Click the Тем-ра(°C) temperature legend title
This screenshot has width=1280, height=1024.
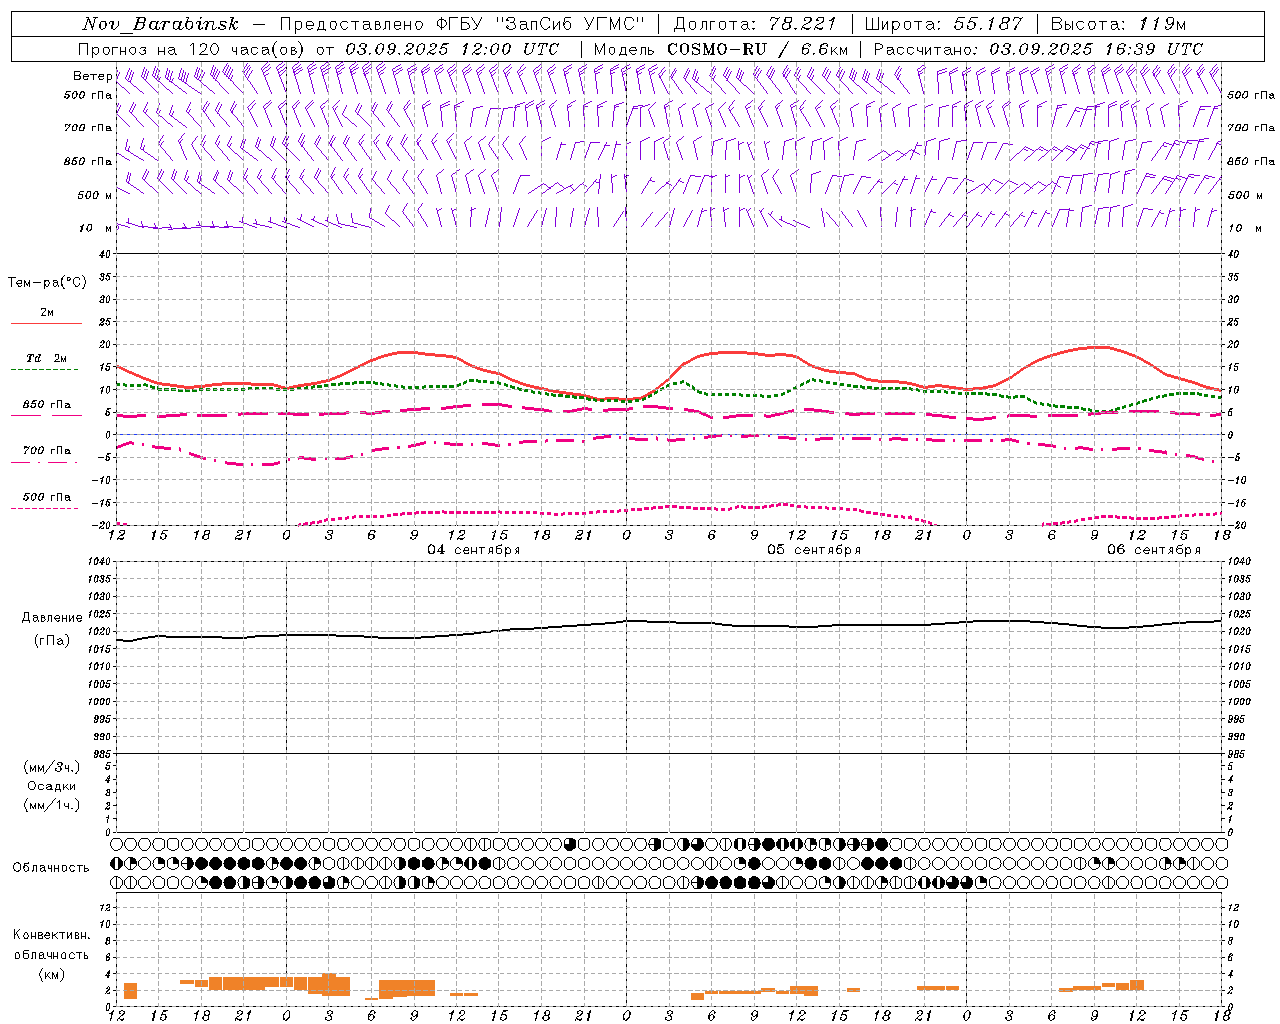coord(47,283)
